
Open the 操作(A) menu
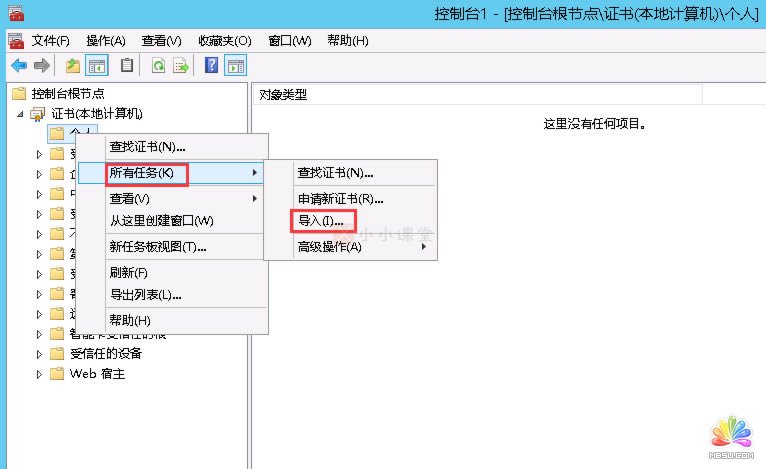click(x=106, y=40)
